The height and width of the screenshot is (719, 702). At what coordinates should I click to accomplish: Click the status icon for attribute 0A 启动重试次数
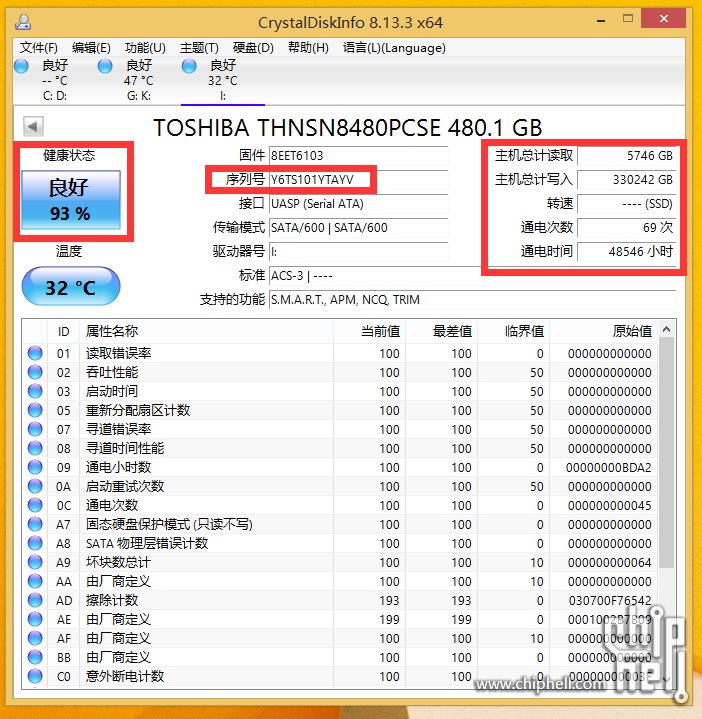tap(35, 486)
